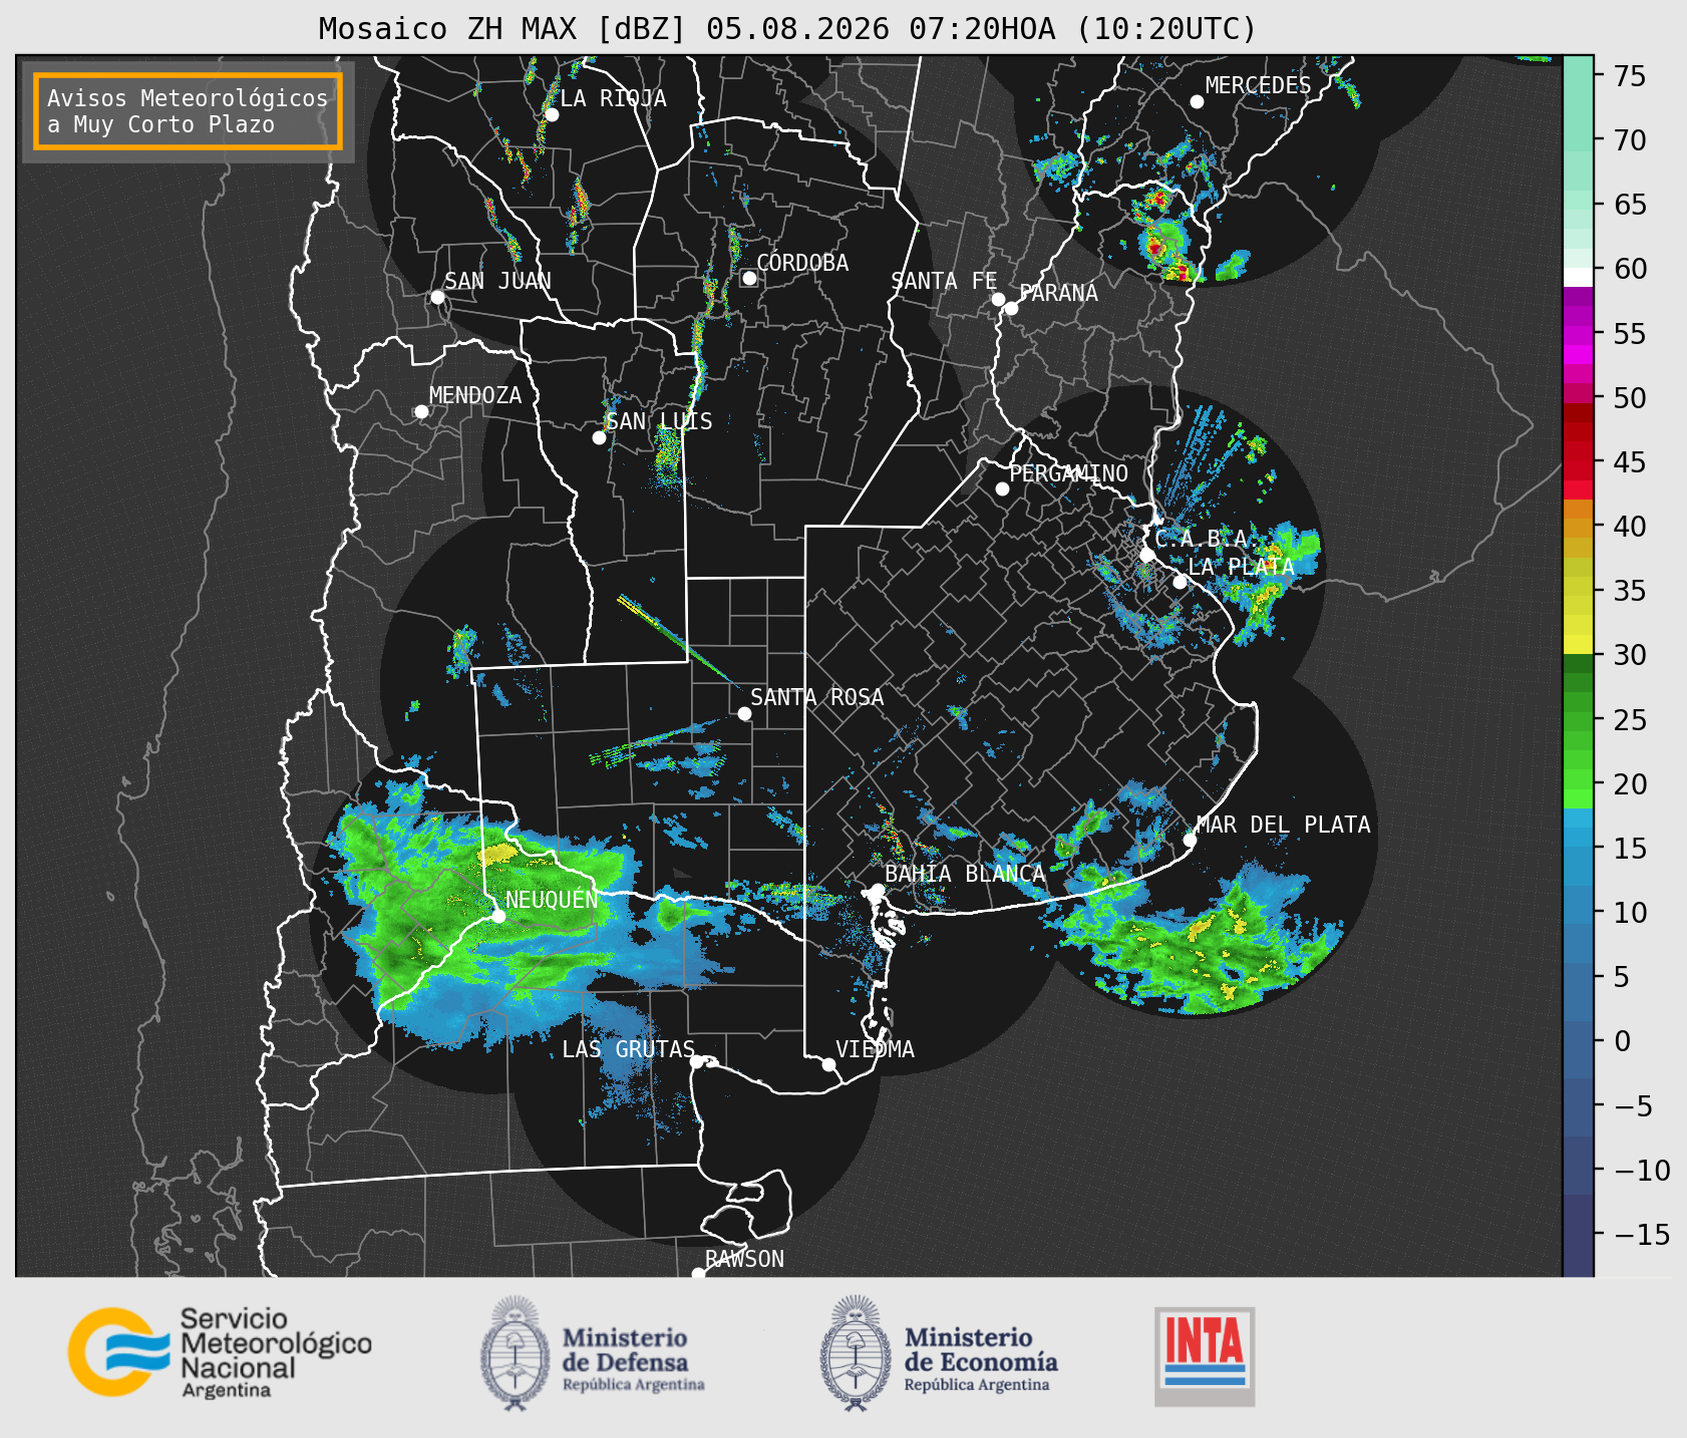Click the Córdoba city marker dot

pyautogui.click(x=749, y=278)
